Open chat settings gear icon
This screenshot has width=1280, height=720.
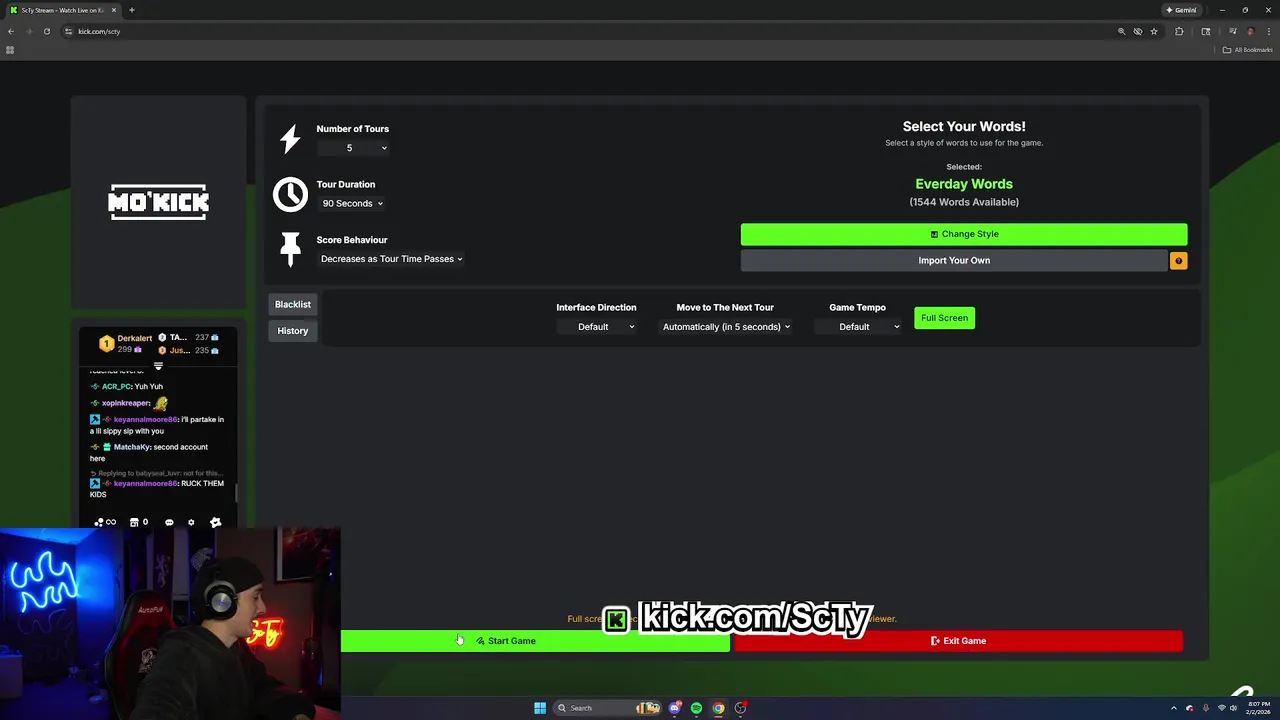click(191, 522)
